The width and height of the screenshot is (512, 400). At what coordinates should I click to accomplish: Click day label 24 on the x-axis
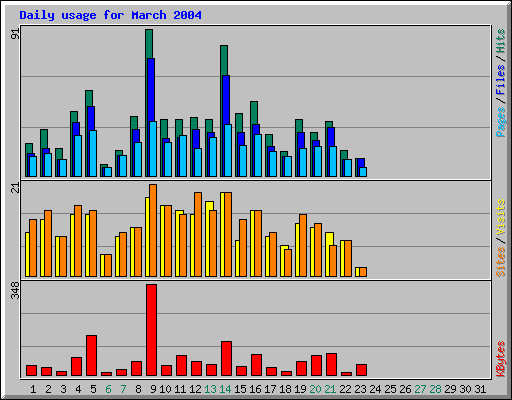[x=375, y=389]
